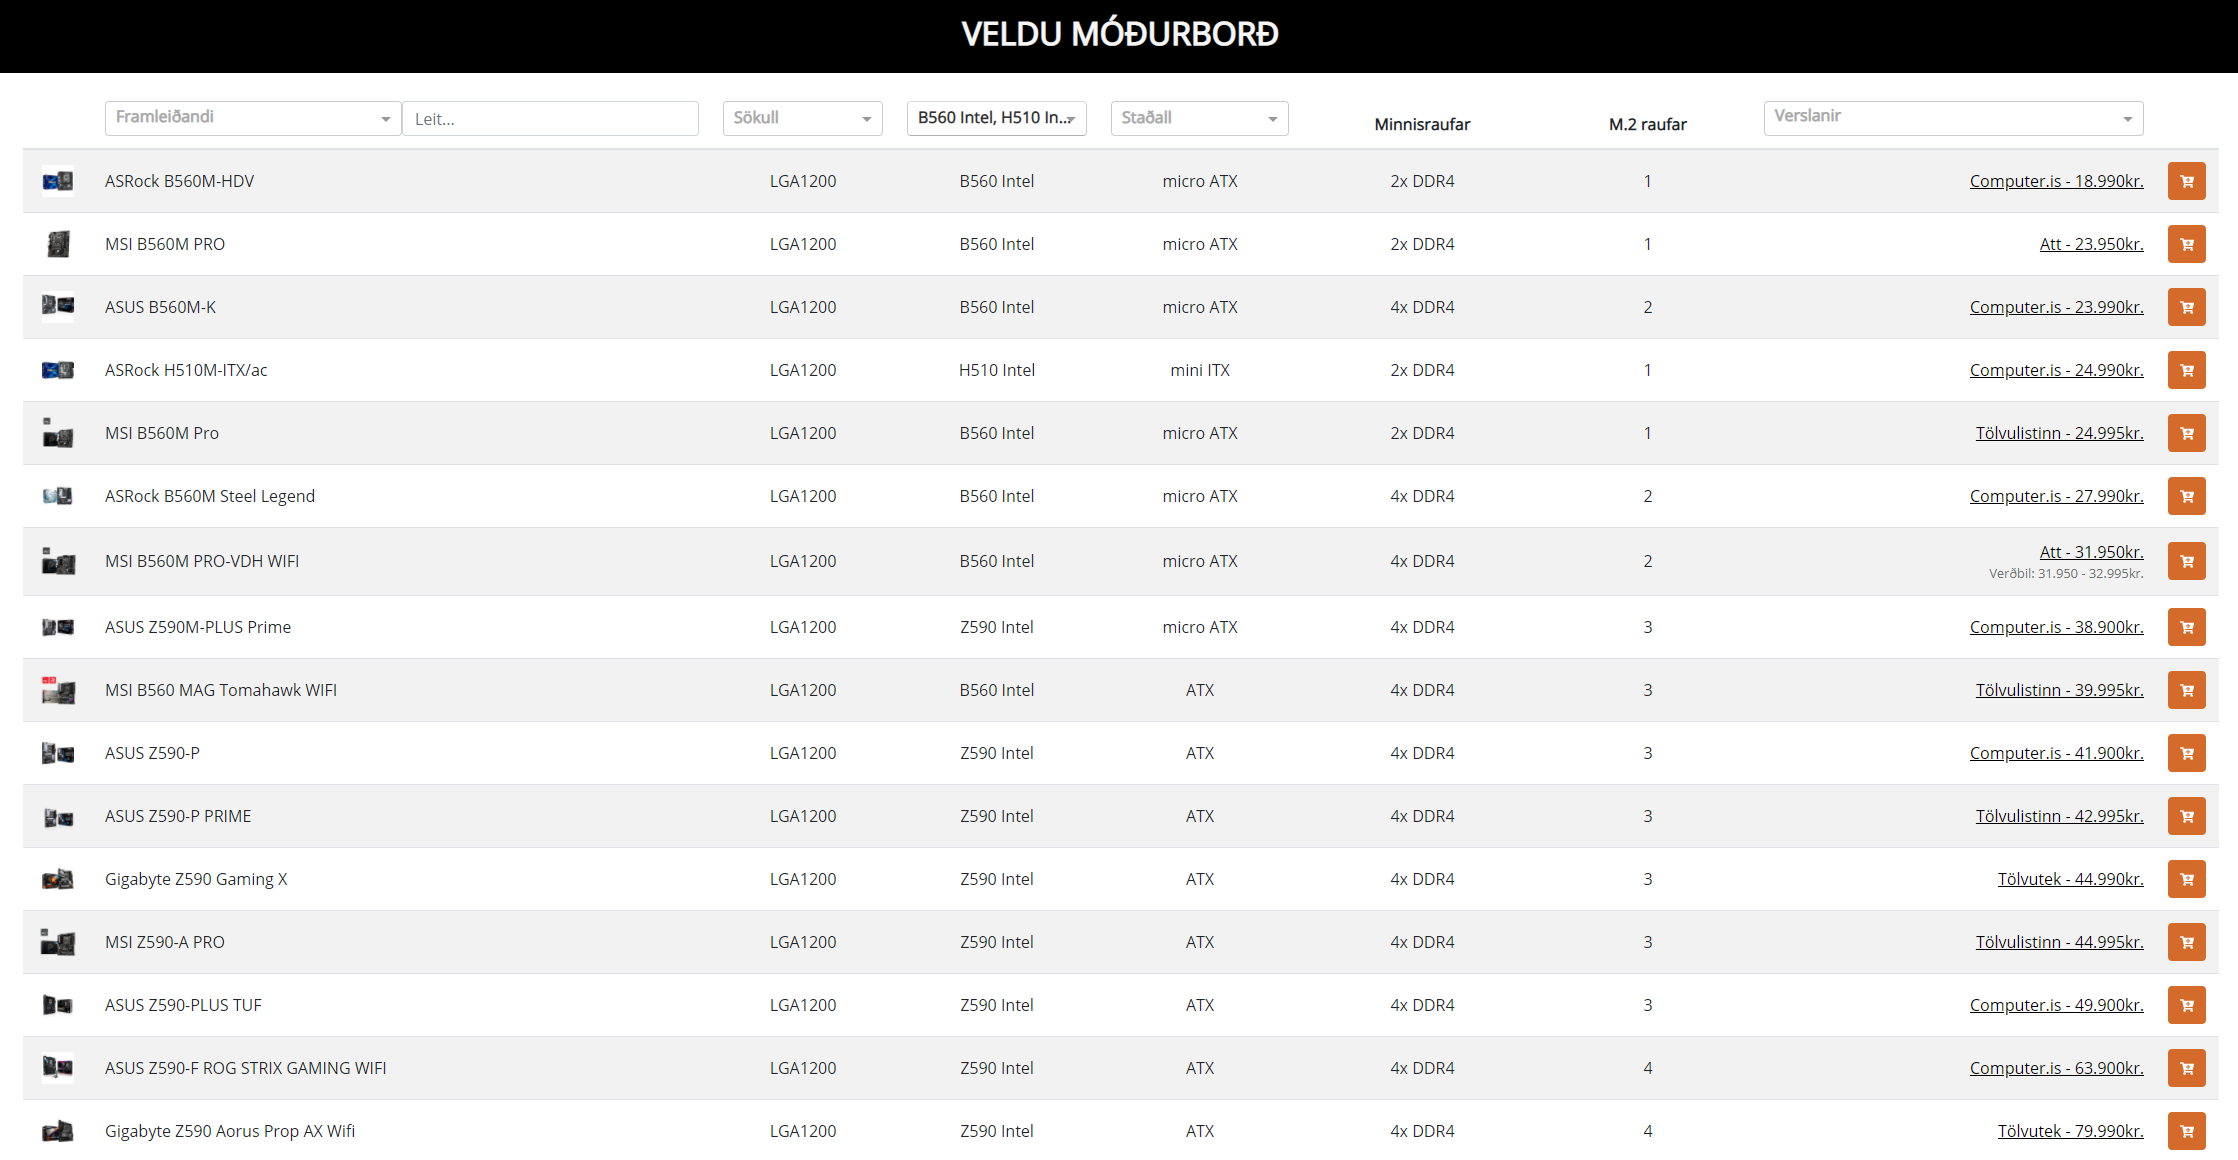Screen dimensions: 2238x1160
Task: Add MSI B560 MAG Tomahawk WIFI to cart
Action: [2186, 690]
